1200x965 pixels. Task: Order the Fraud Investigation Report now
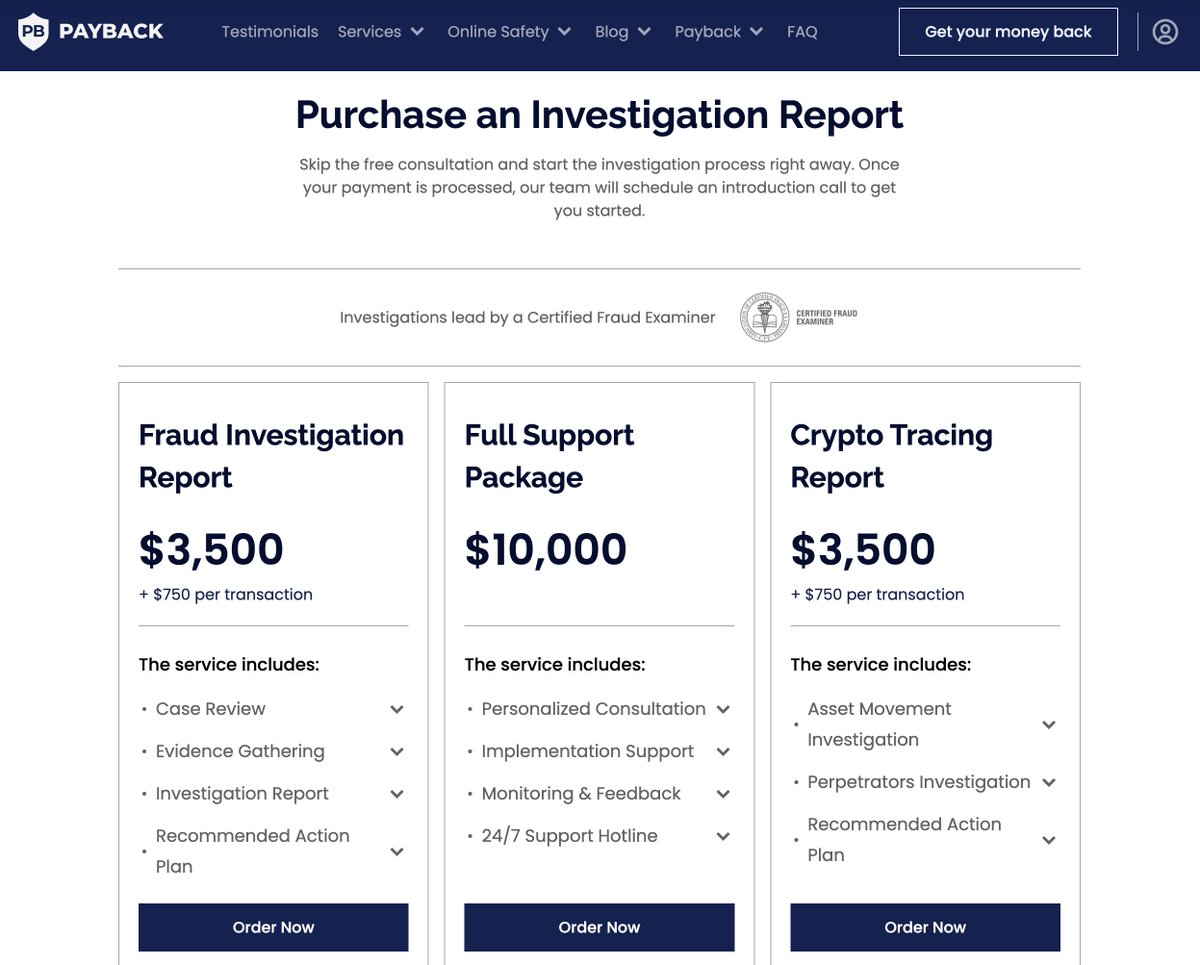click(x=273, y=927)
